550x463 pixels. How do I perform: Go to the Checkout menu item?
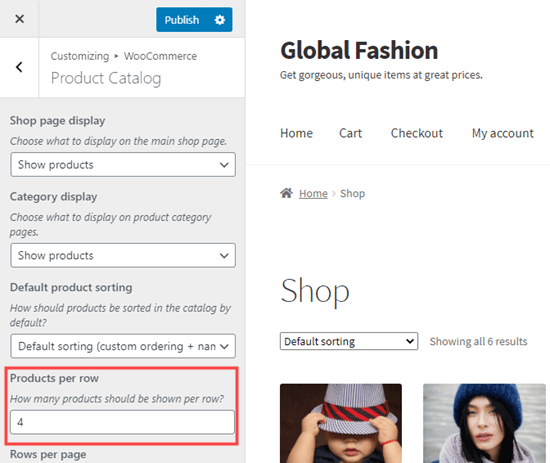417,133
